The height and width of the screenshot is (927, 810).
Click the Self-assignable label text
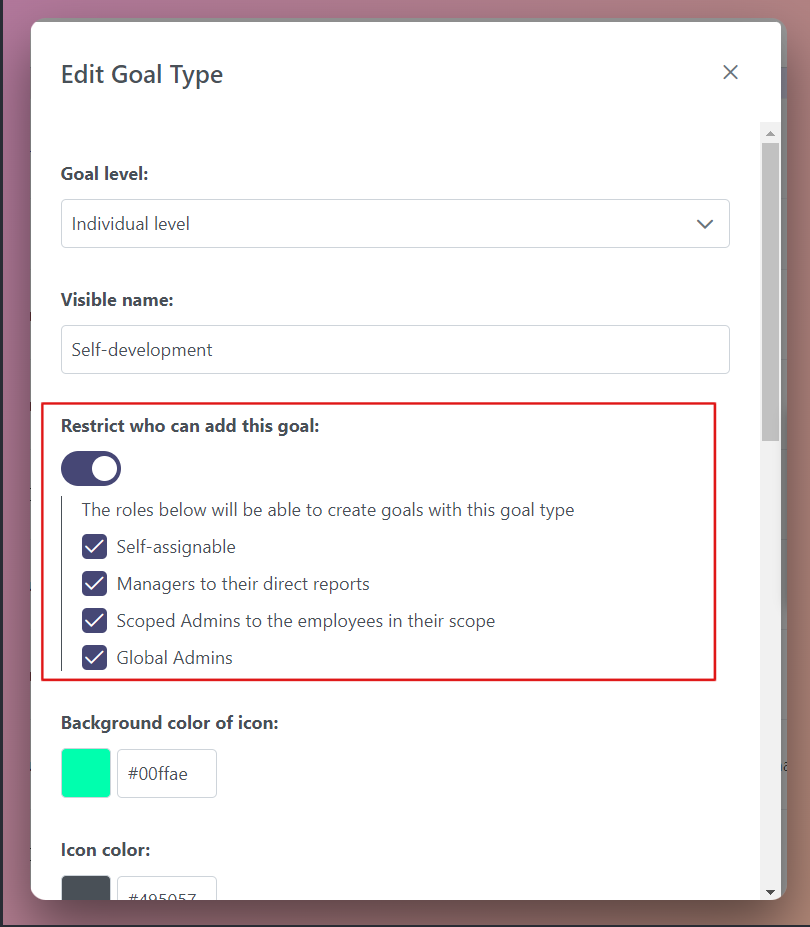click(x=176, y=547)
